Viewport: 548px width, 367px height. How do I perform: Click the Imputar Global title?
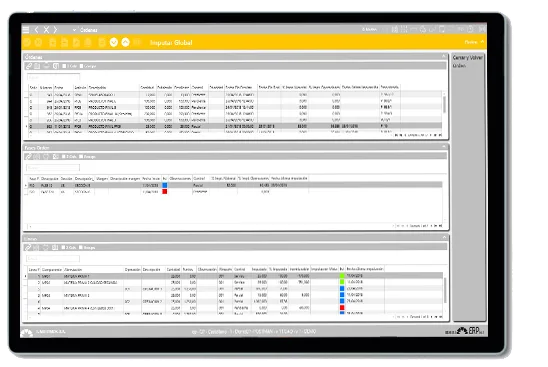pos(171,43)
